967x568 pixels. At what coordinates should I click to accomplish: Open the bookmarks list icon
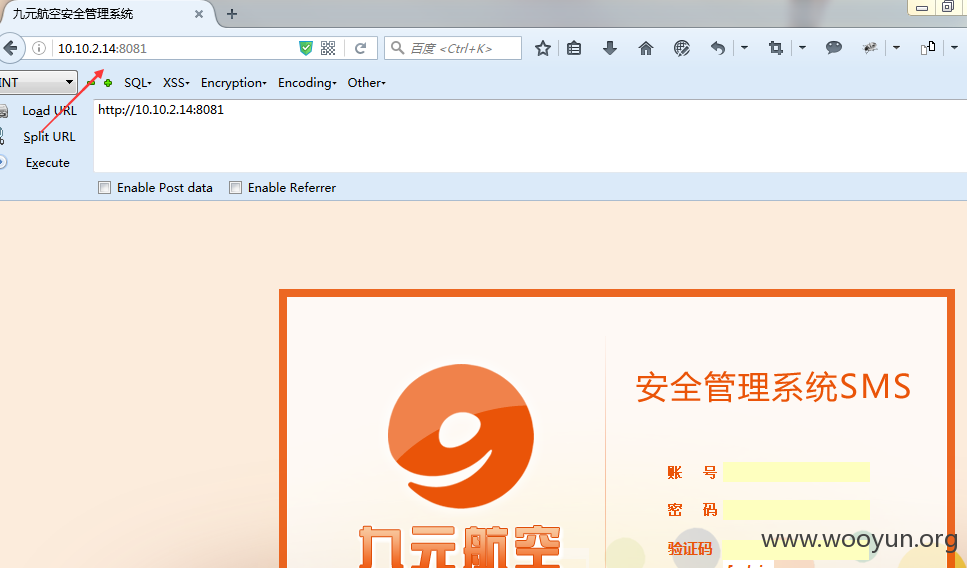(574, 48)
